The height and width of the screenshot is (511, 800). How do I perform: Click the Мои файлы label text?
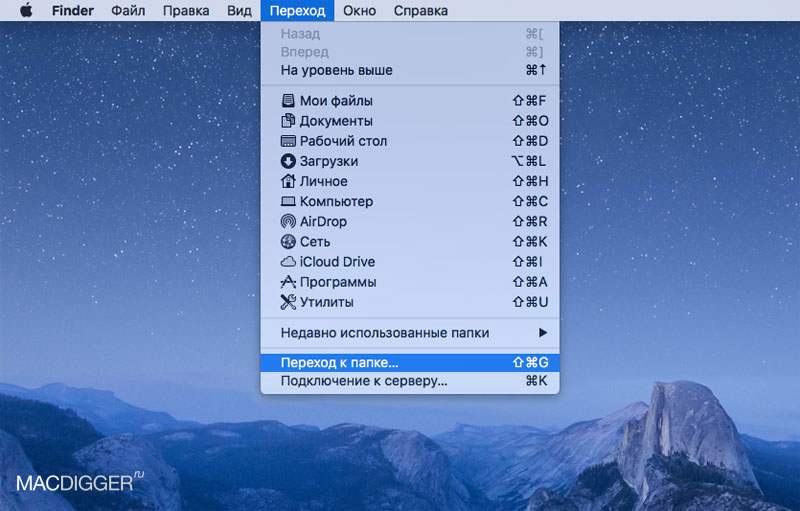click(x=336, y=100)
